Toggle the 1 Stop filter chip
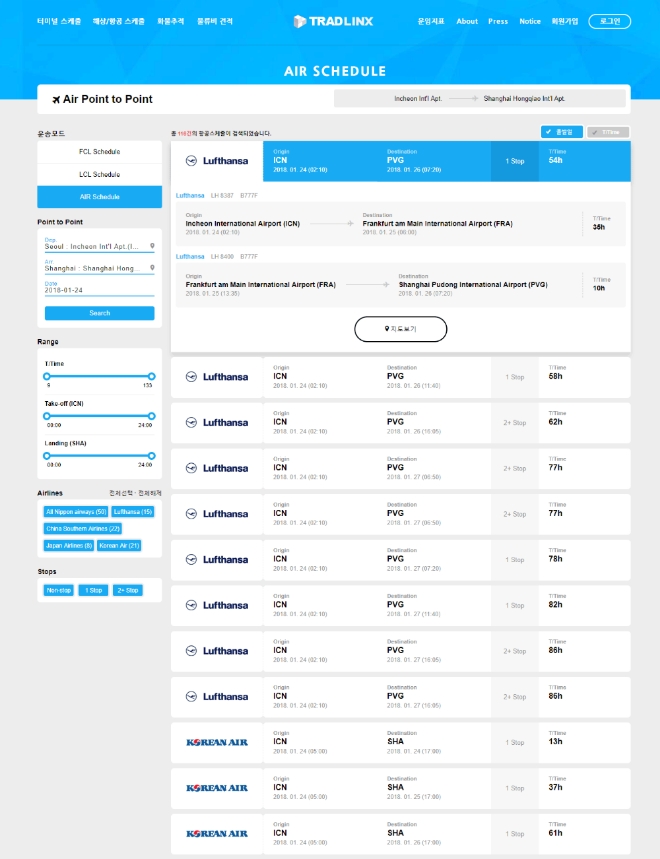660x859 pixels. pos(93,591)
